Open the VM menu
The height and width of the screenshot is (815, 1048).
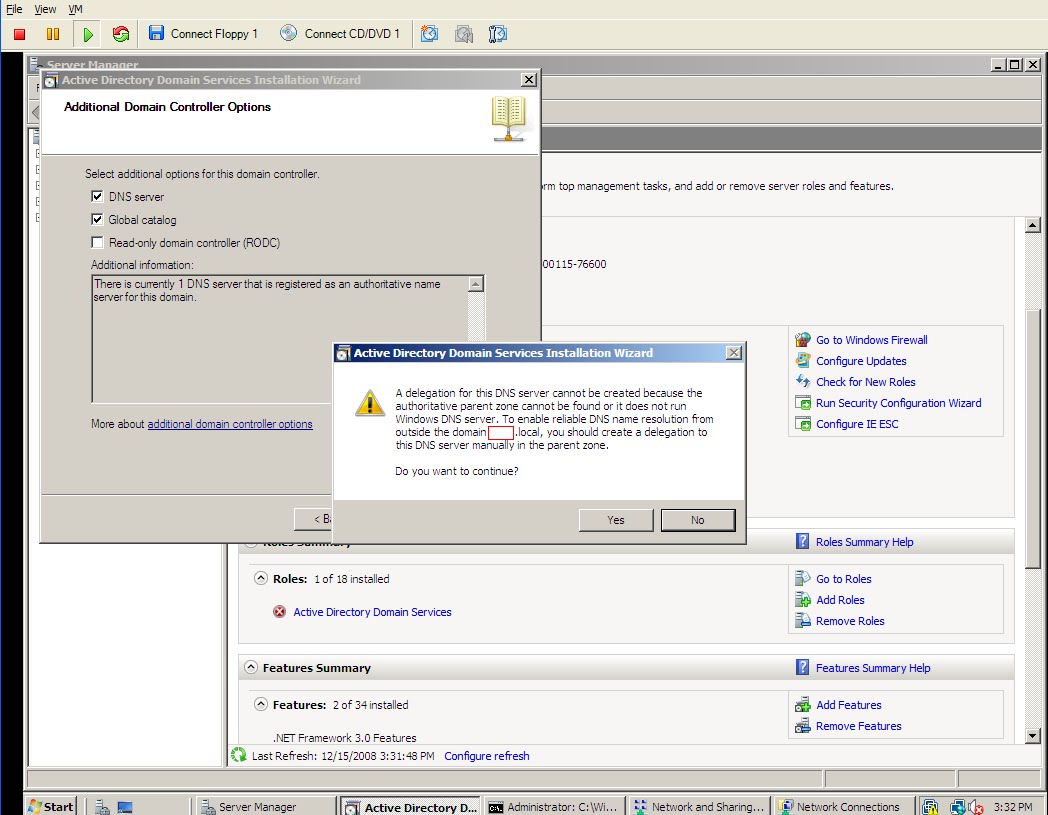76,9
